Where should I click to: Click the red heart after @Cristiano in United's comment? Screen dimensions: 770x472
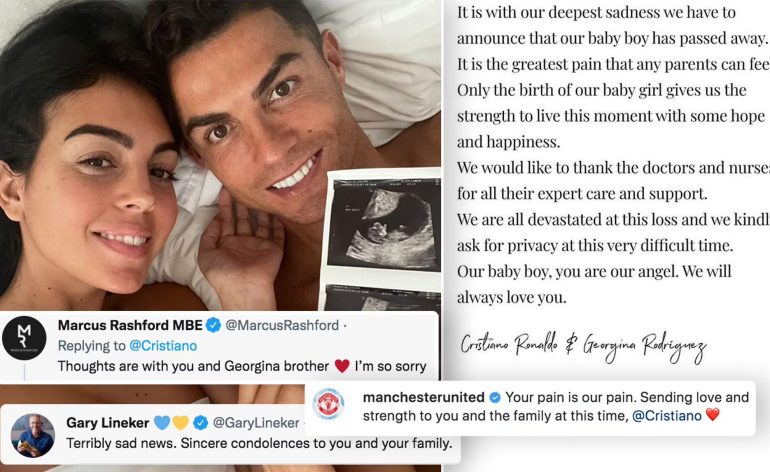coord(713,415)
